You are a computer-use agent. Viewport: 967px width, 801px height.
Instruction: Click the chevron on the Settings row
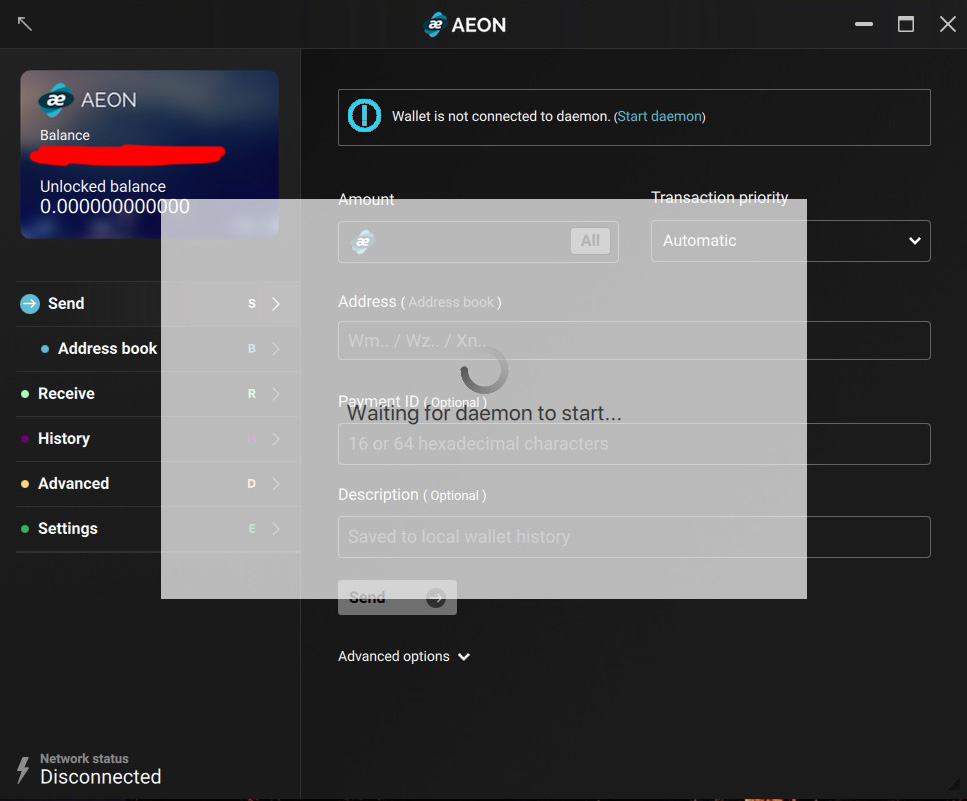[x=276, y=529]
